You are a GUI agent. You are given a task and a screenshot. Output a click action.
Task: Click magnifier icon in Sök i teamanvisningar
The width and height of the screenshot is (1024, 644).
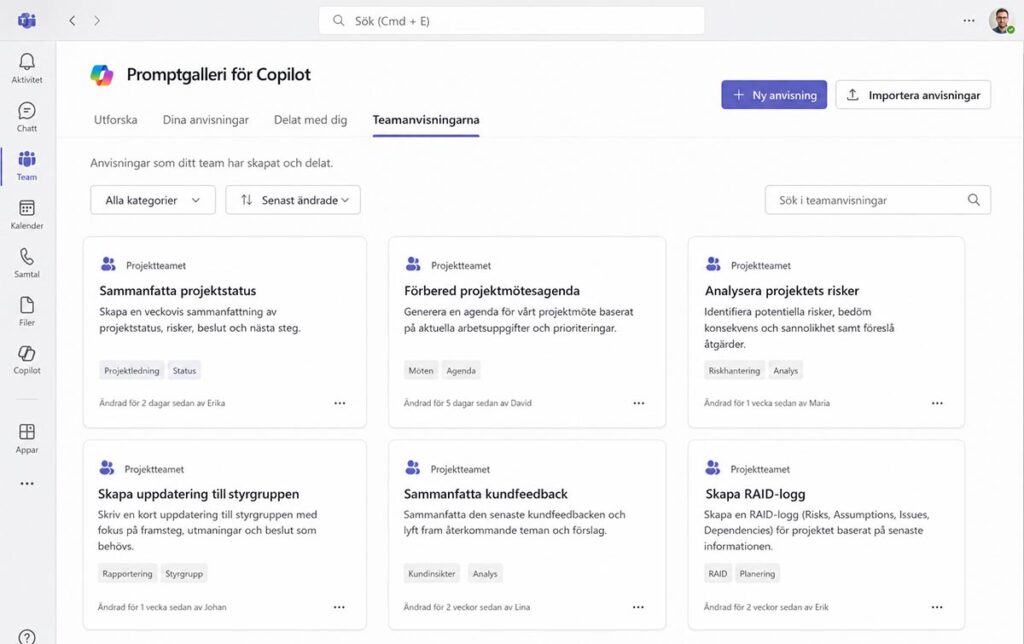click(x=974, y=200)
